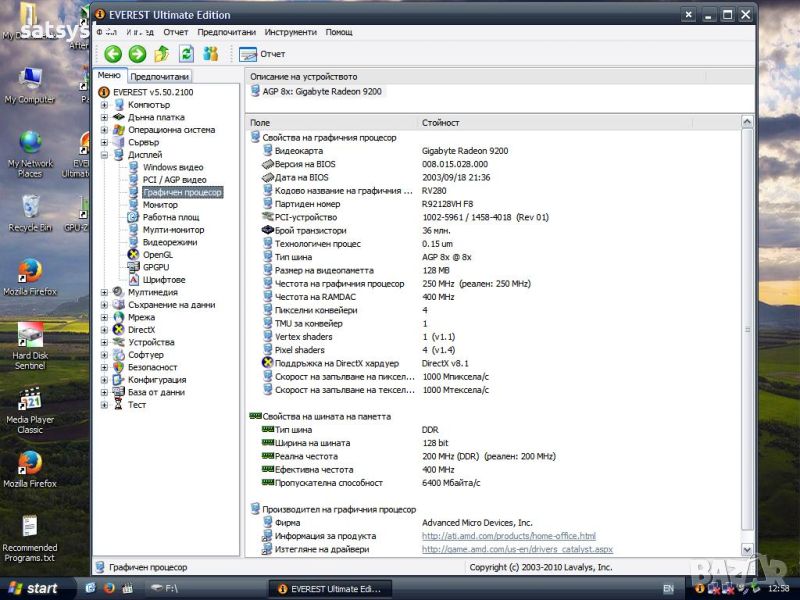This screenshot has height=600, width=800.
Task: Switch to the Предпочитани tab
Action: coord(160,77)
